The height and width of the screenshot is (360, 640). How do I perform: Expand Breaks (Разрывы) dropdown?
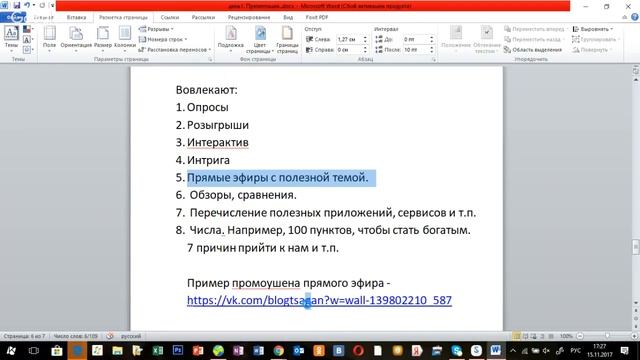tap(156, 29)
